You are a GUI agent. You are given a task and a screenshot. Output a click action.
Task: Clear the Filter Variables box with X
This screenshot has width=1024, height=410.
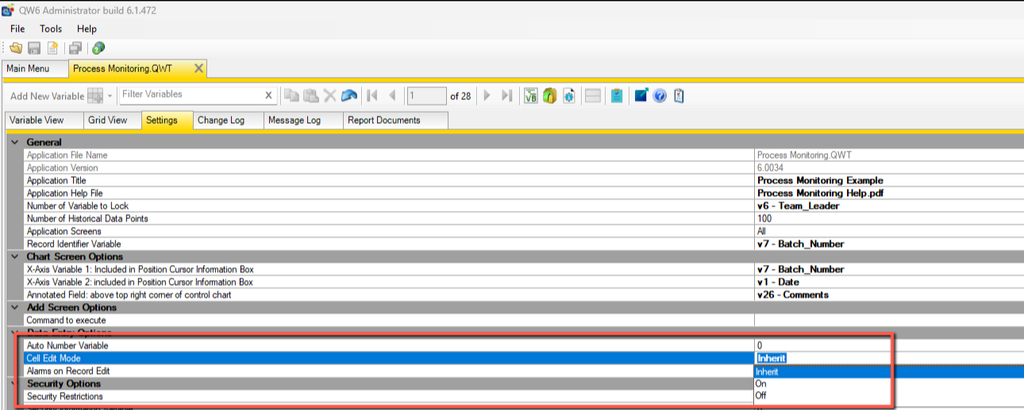(x=268, y=95)
